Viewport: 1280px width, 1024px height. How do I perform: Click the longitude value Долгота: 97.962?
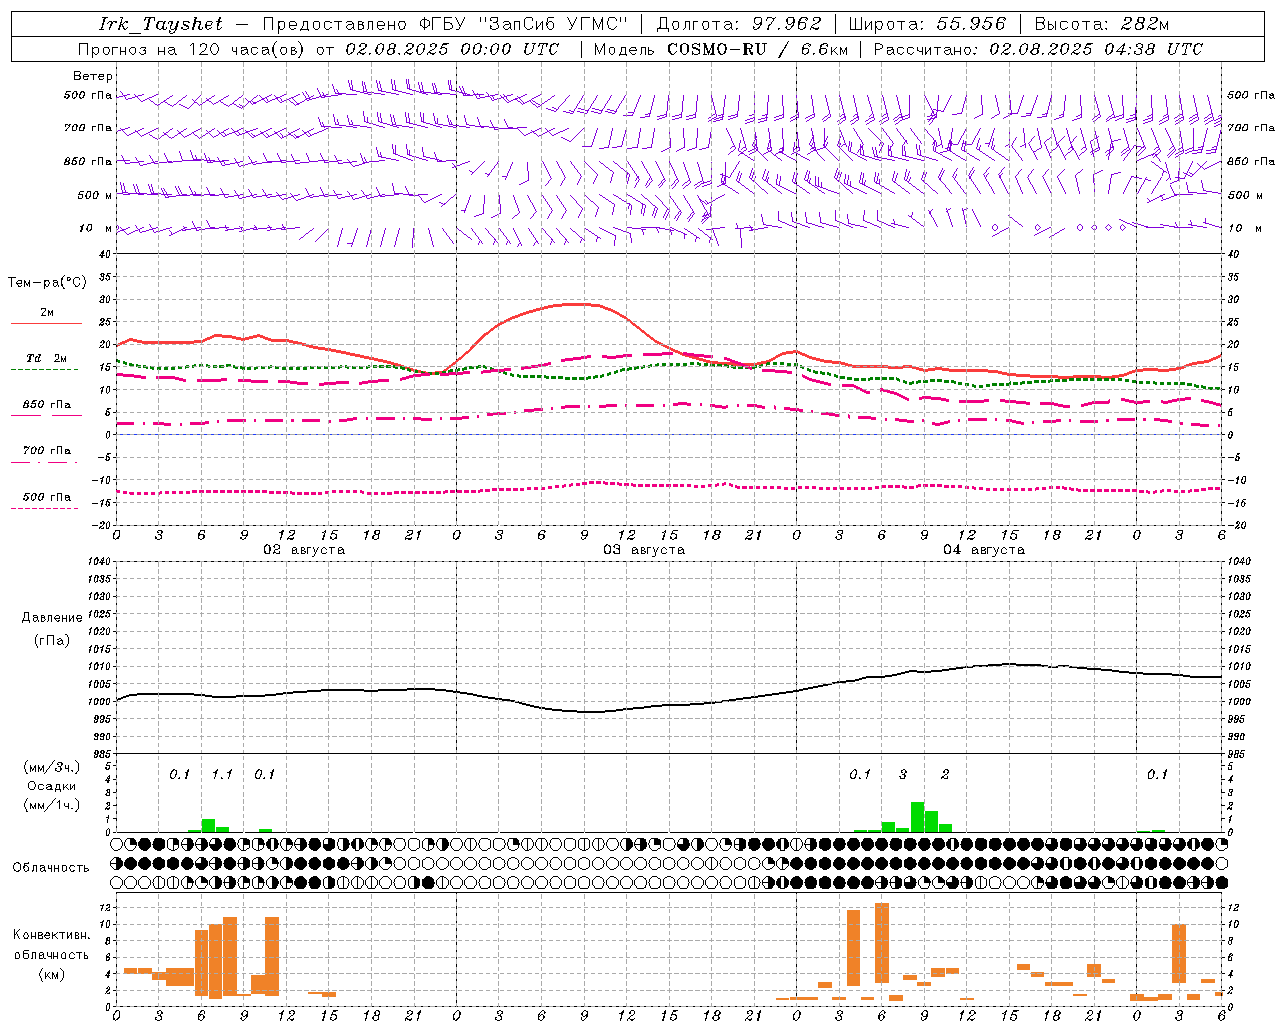(739, 24)
